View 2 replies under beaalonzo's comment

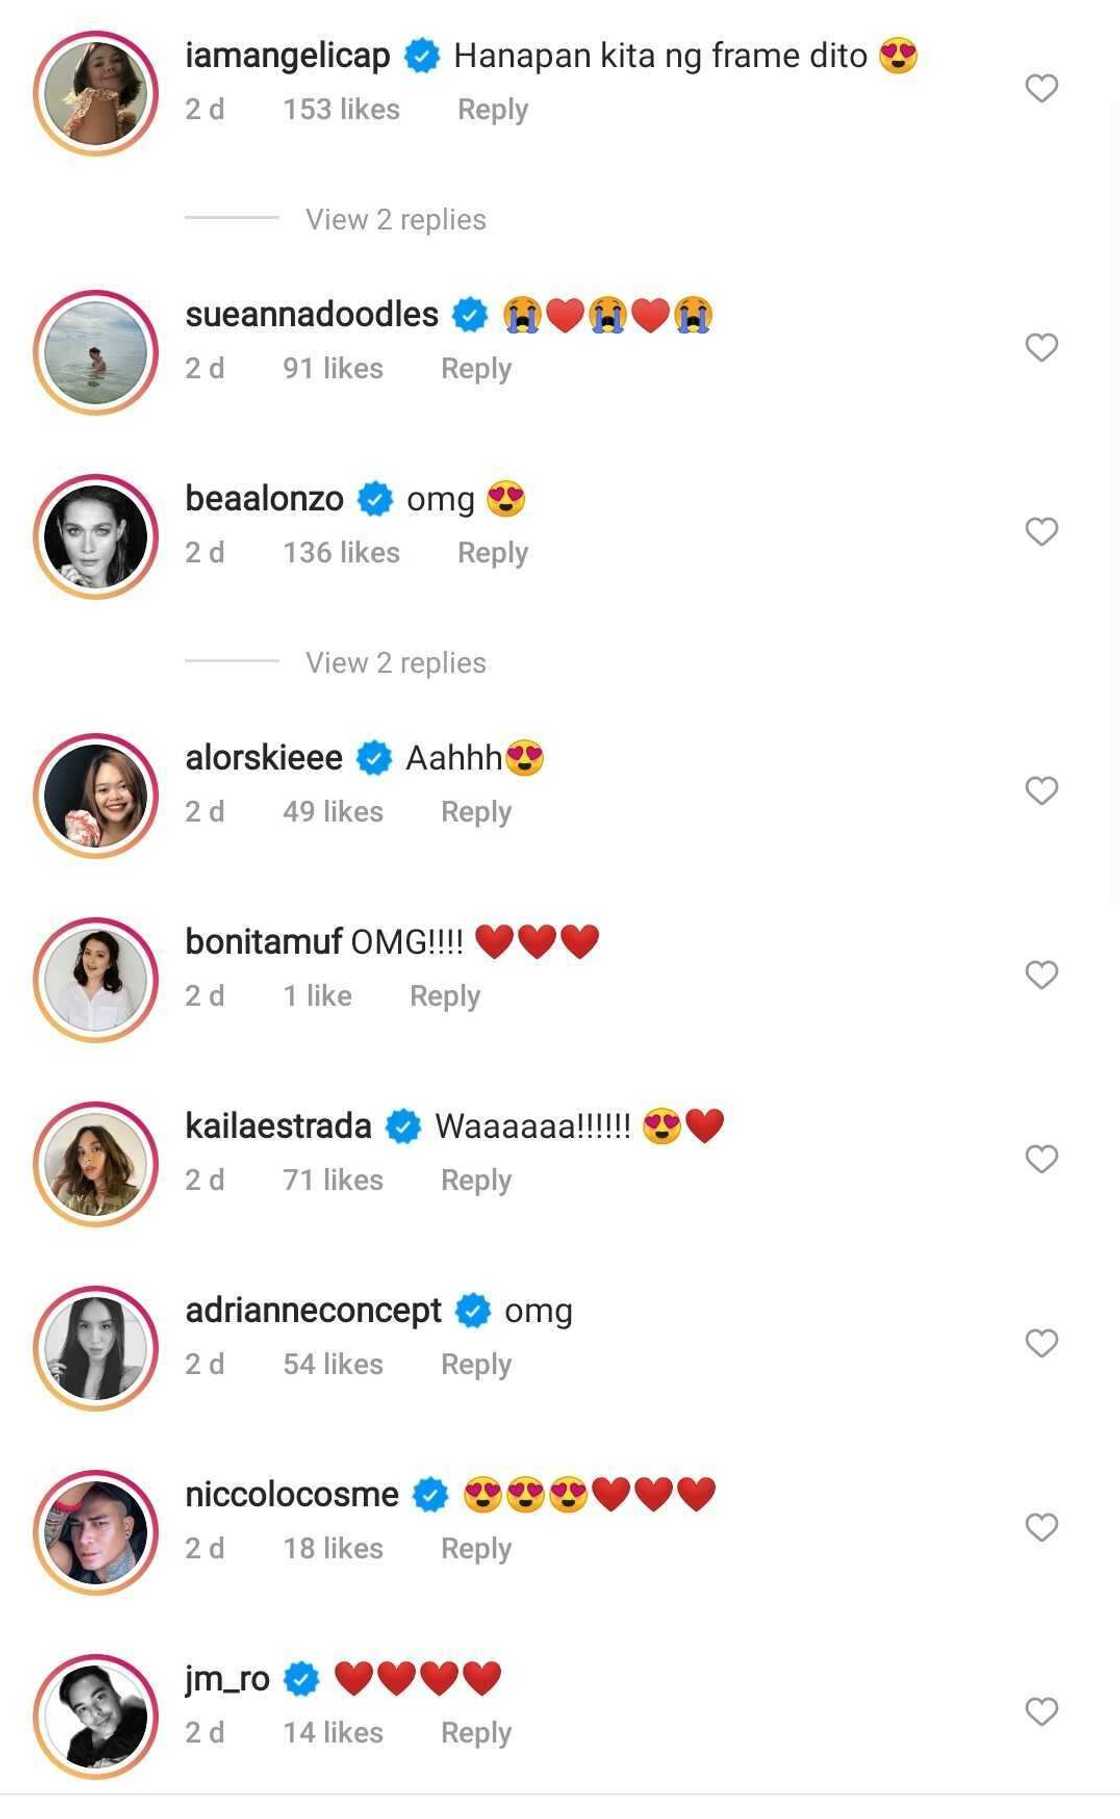point(393,662)
